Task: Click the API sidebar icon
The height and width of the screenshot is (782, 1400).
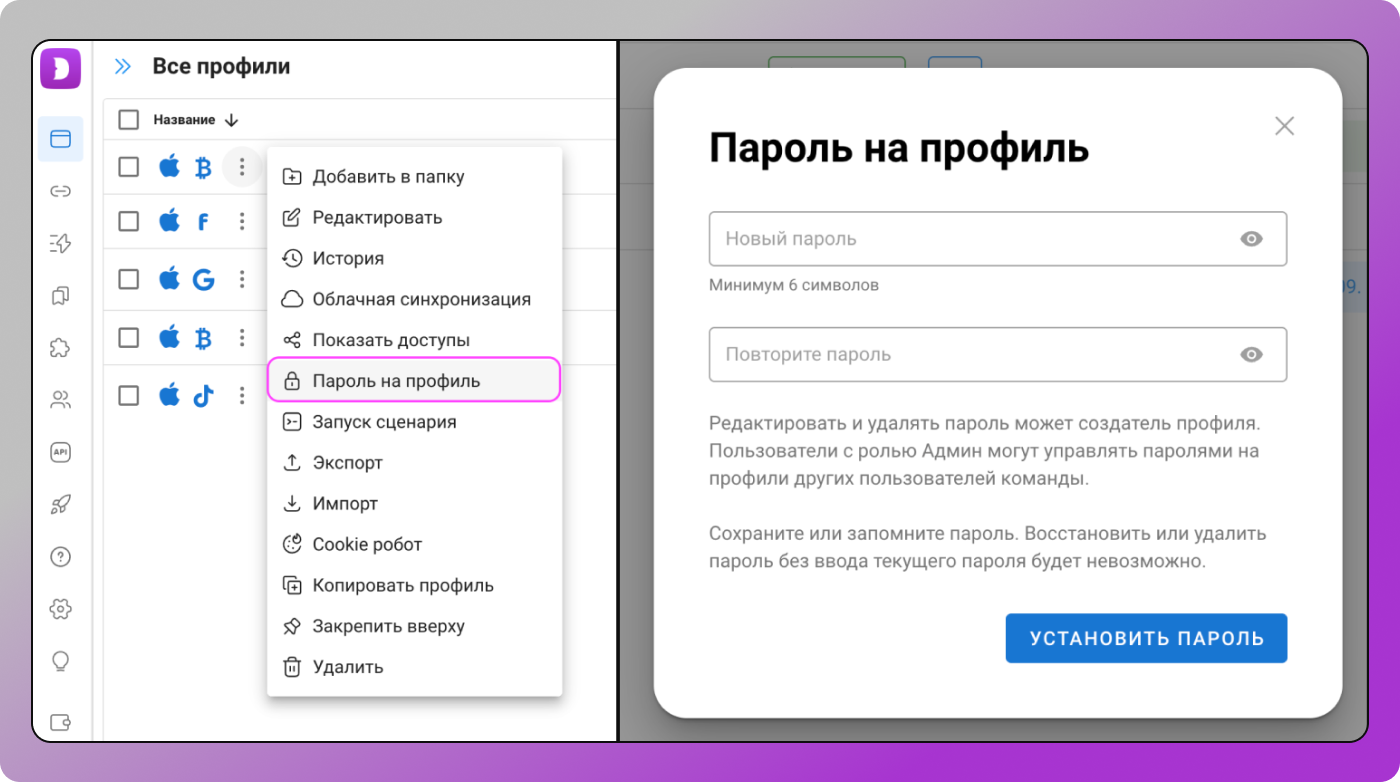Action: pos(60,452)
